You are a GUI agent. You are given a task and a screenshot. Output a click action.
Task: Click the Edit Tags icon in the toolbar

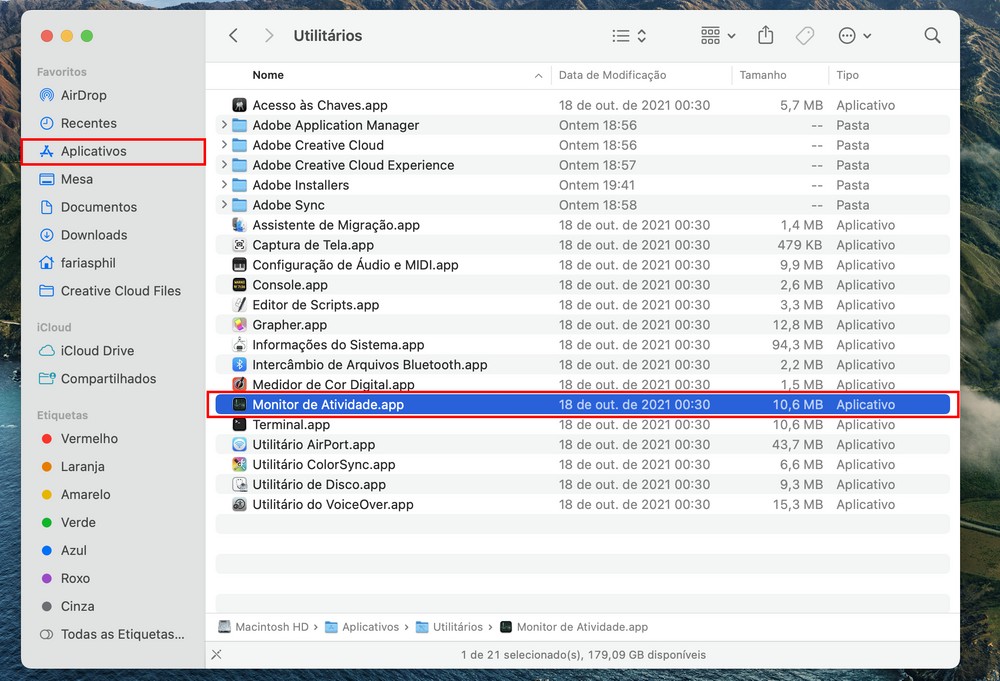point(804,36)
